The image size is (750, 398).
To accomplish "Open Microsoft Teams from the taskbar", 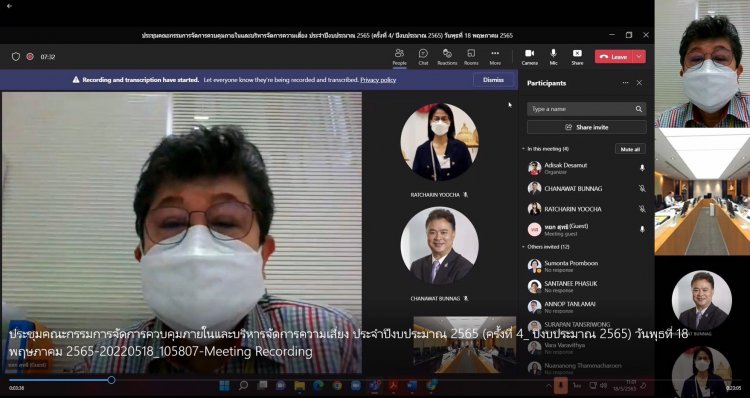I will (375, 386).
